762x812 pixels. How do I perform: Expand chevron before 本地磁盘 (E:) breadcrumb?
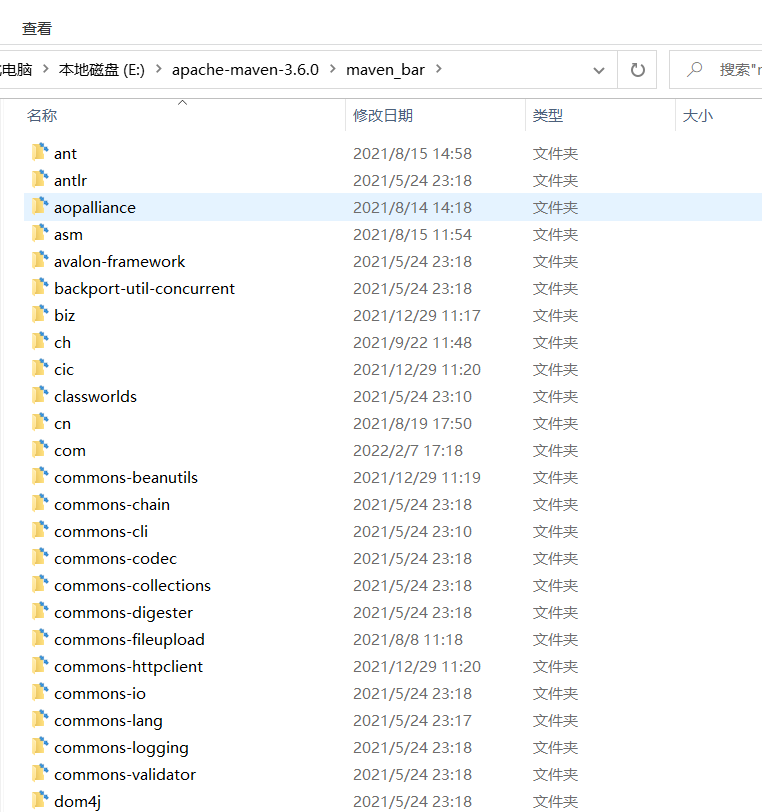click(x=46, y=69)
